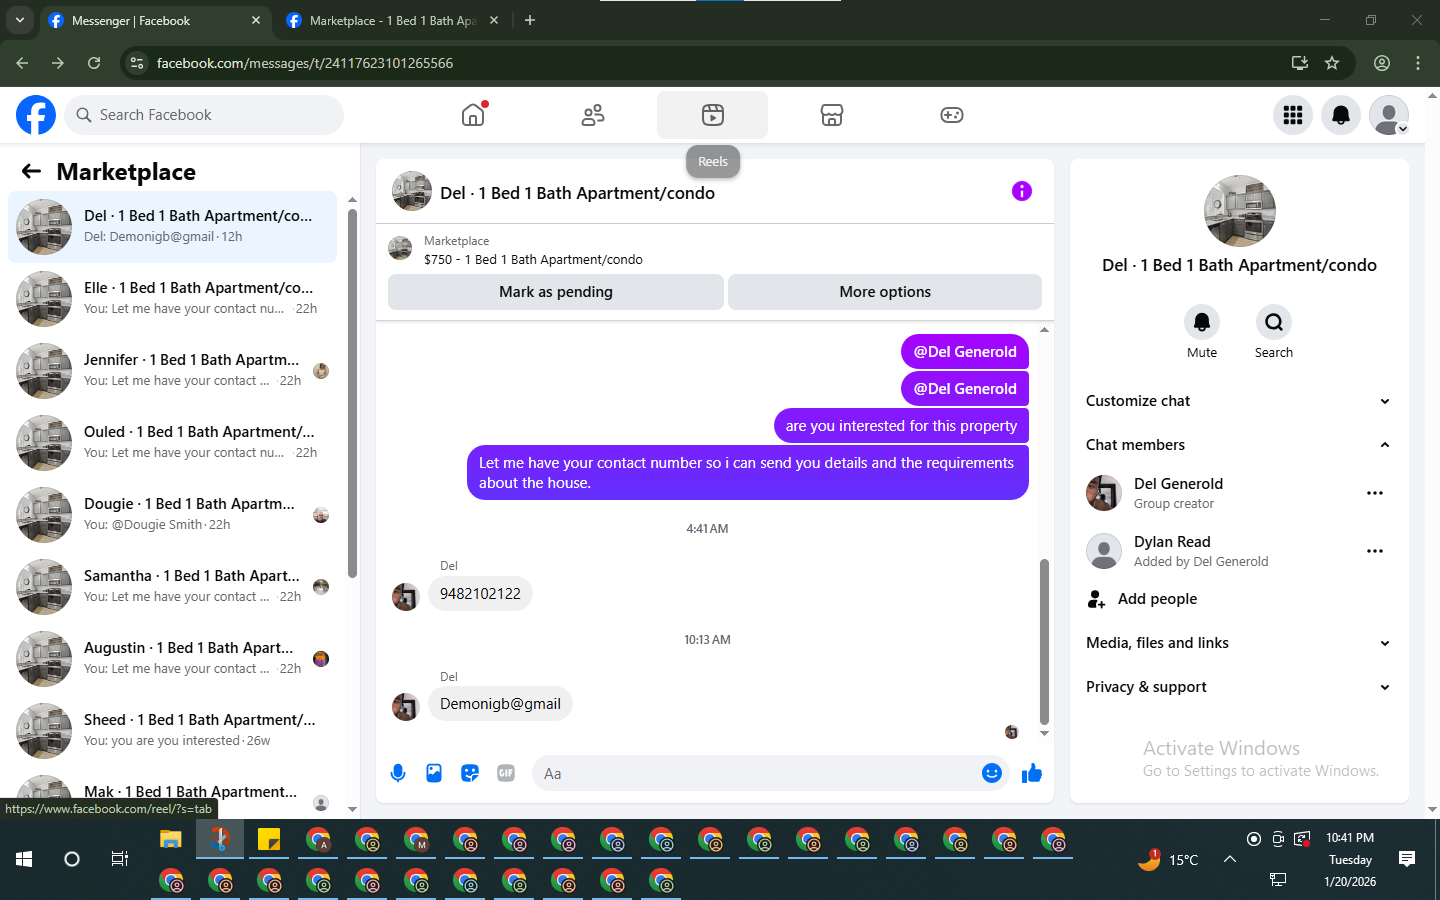Choose a GIF in the composer
The width and height of the screenshot is (1440, 900).
click(506, 773)
